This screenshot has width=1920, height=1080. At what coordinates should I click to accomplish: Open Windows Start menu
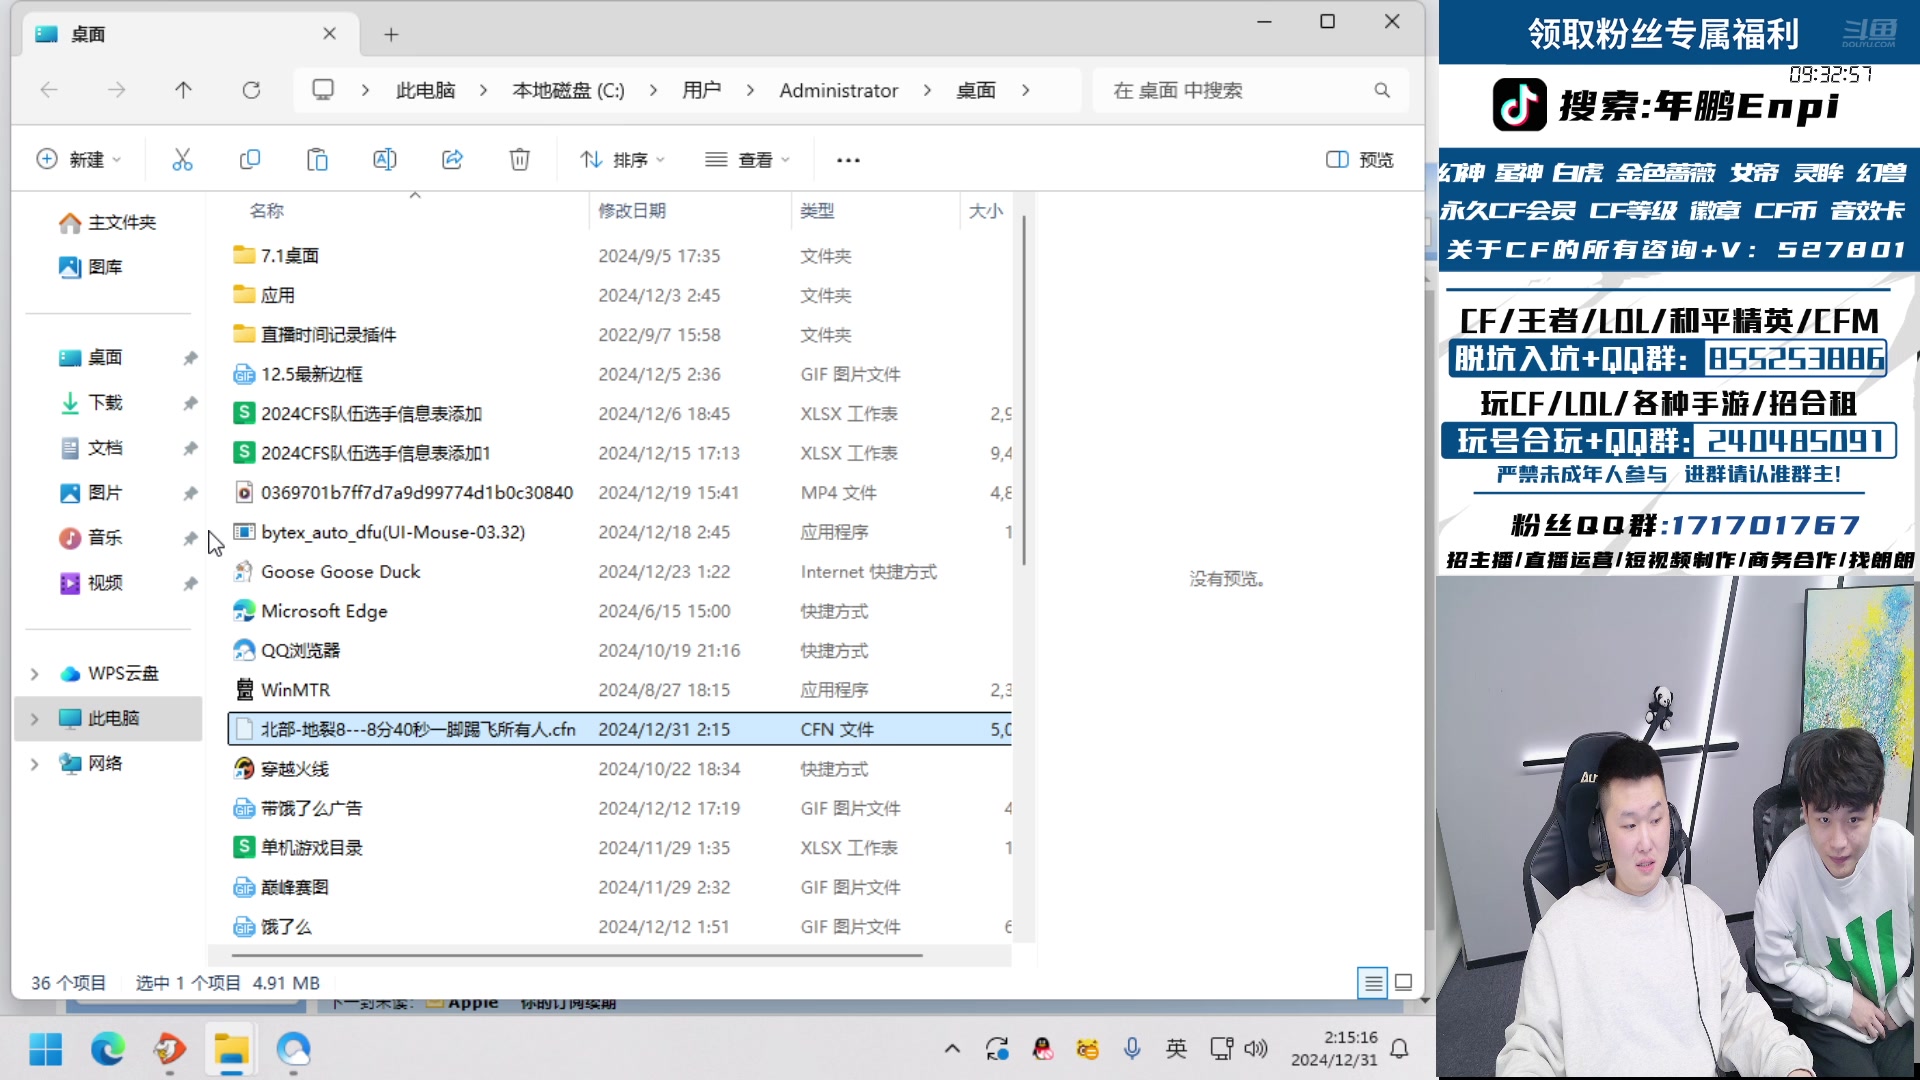(x=46, y=1049)
